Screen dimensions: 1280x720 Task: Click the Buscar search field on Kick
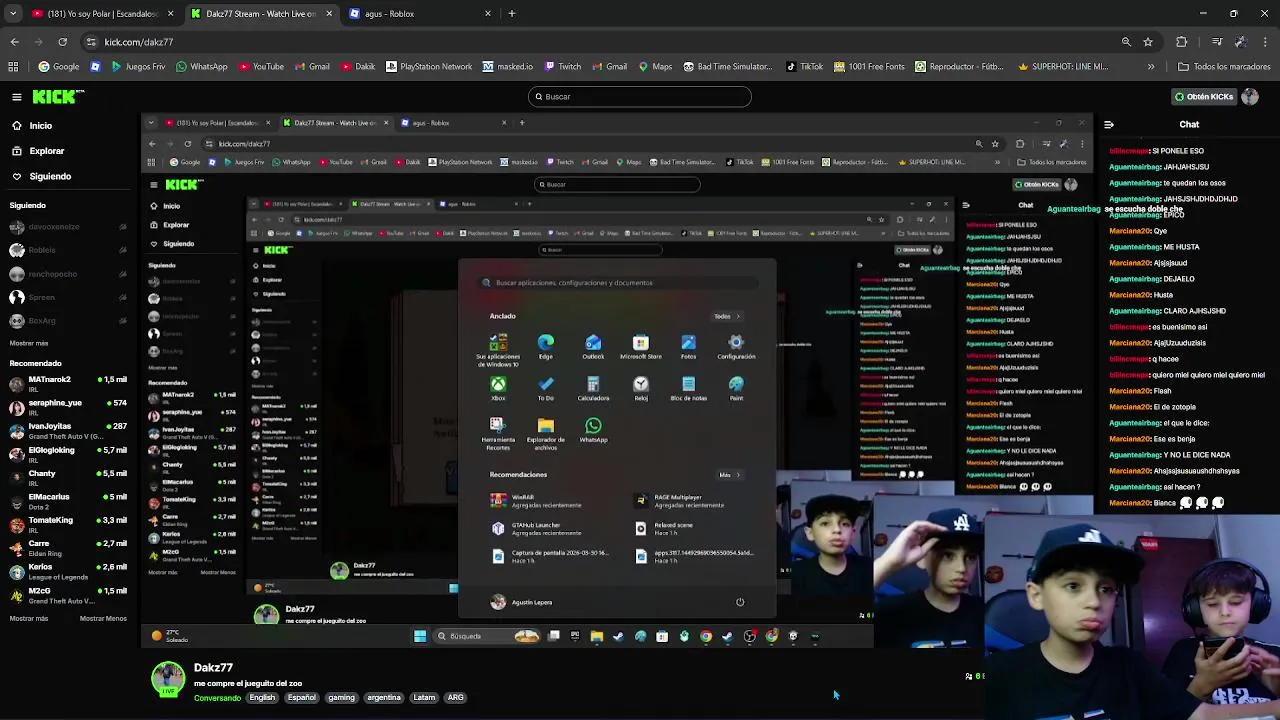tap(640, 97)
